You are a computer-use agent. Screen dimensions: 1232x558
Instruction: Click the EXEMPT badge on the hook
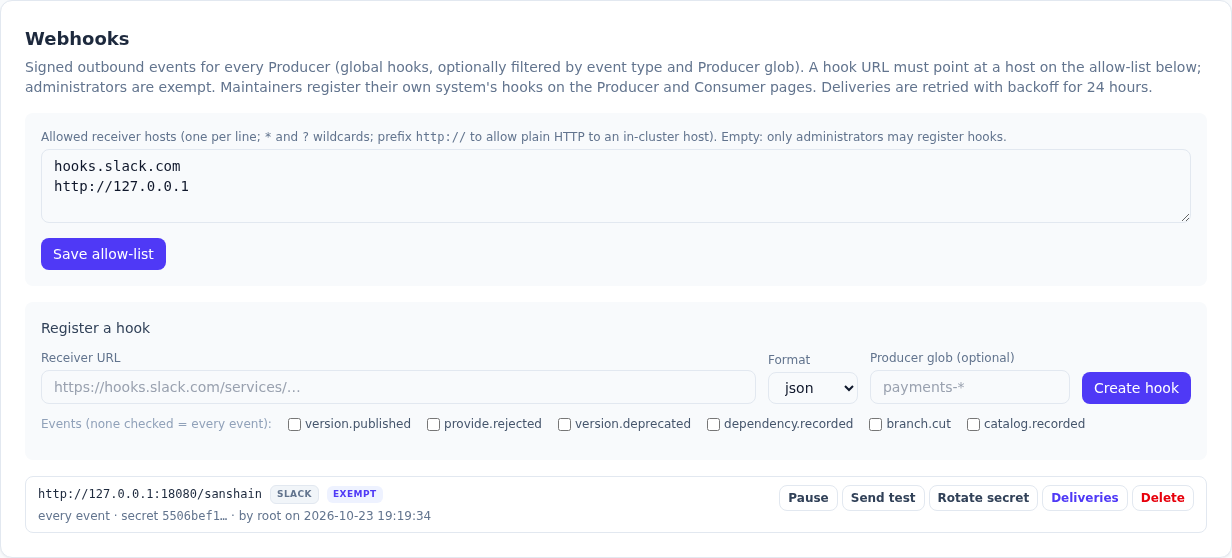[x=355, y=494]
